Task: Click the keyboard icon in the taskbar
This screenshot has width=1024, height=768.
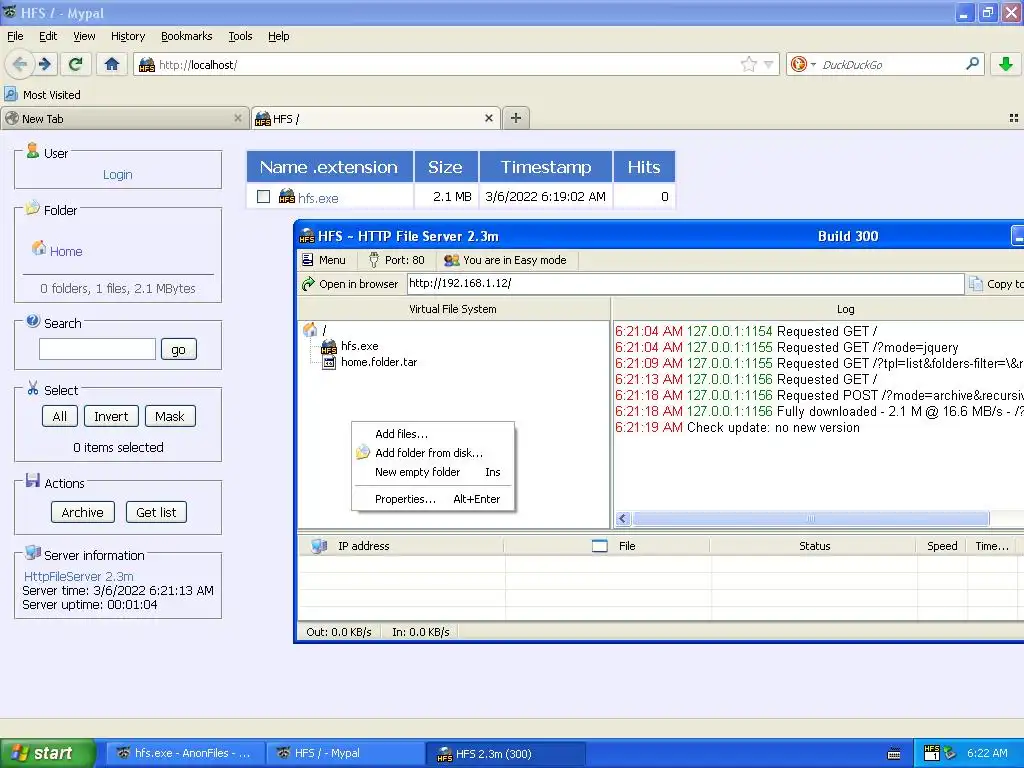Action: 894,754
